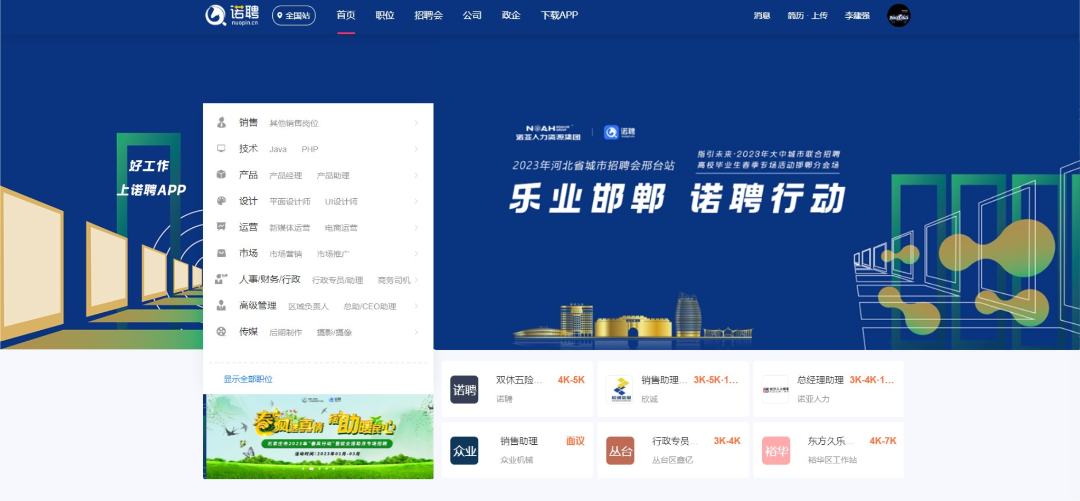Click the 诺亚人力 company logo on job card
Screen dimensions: 1080x501
[775, 389]
